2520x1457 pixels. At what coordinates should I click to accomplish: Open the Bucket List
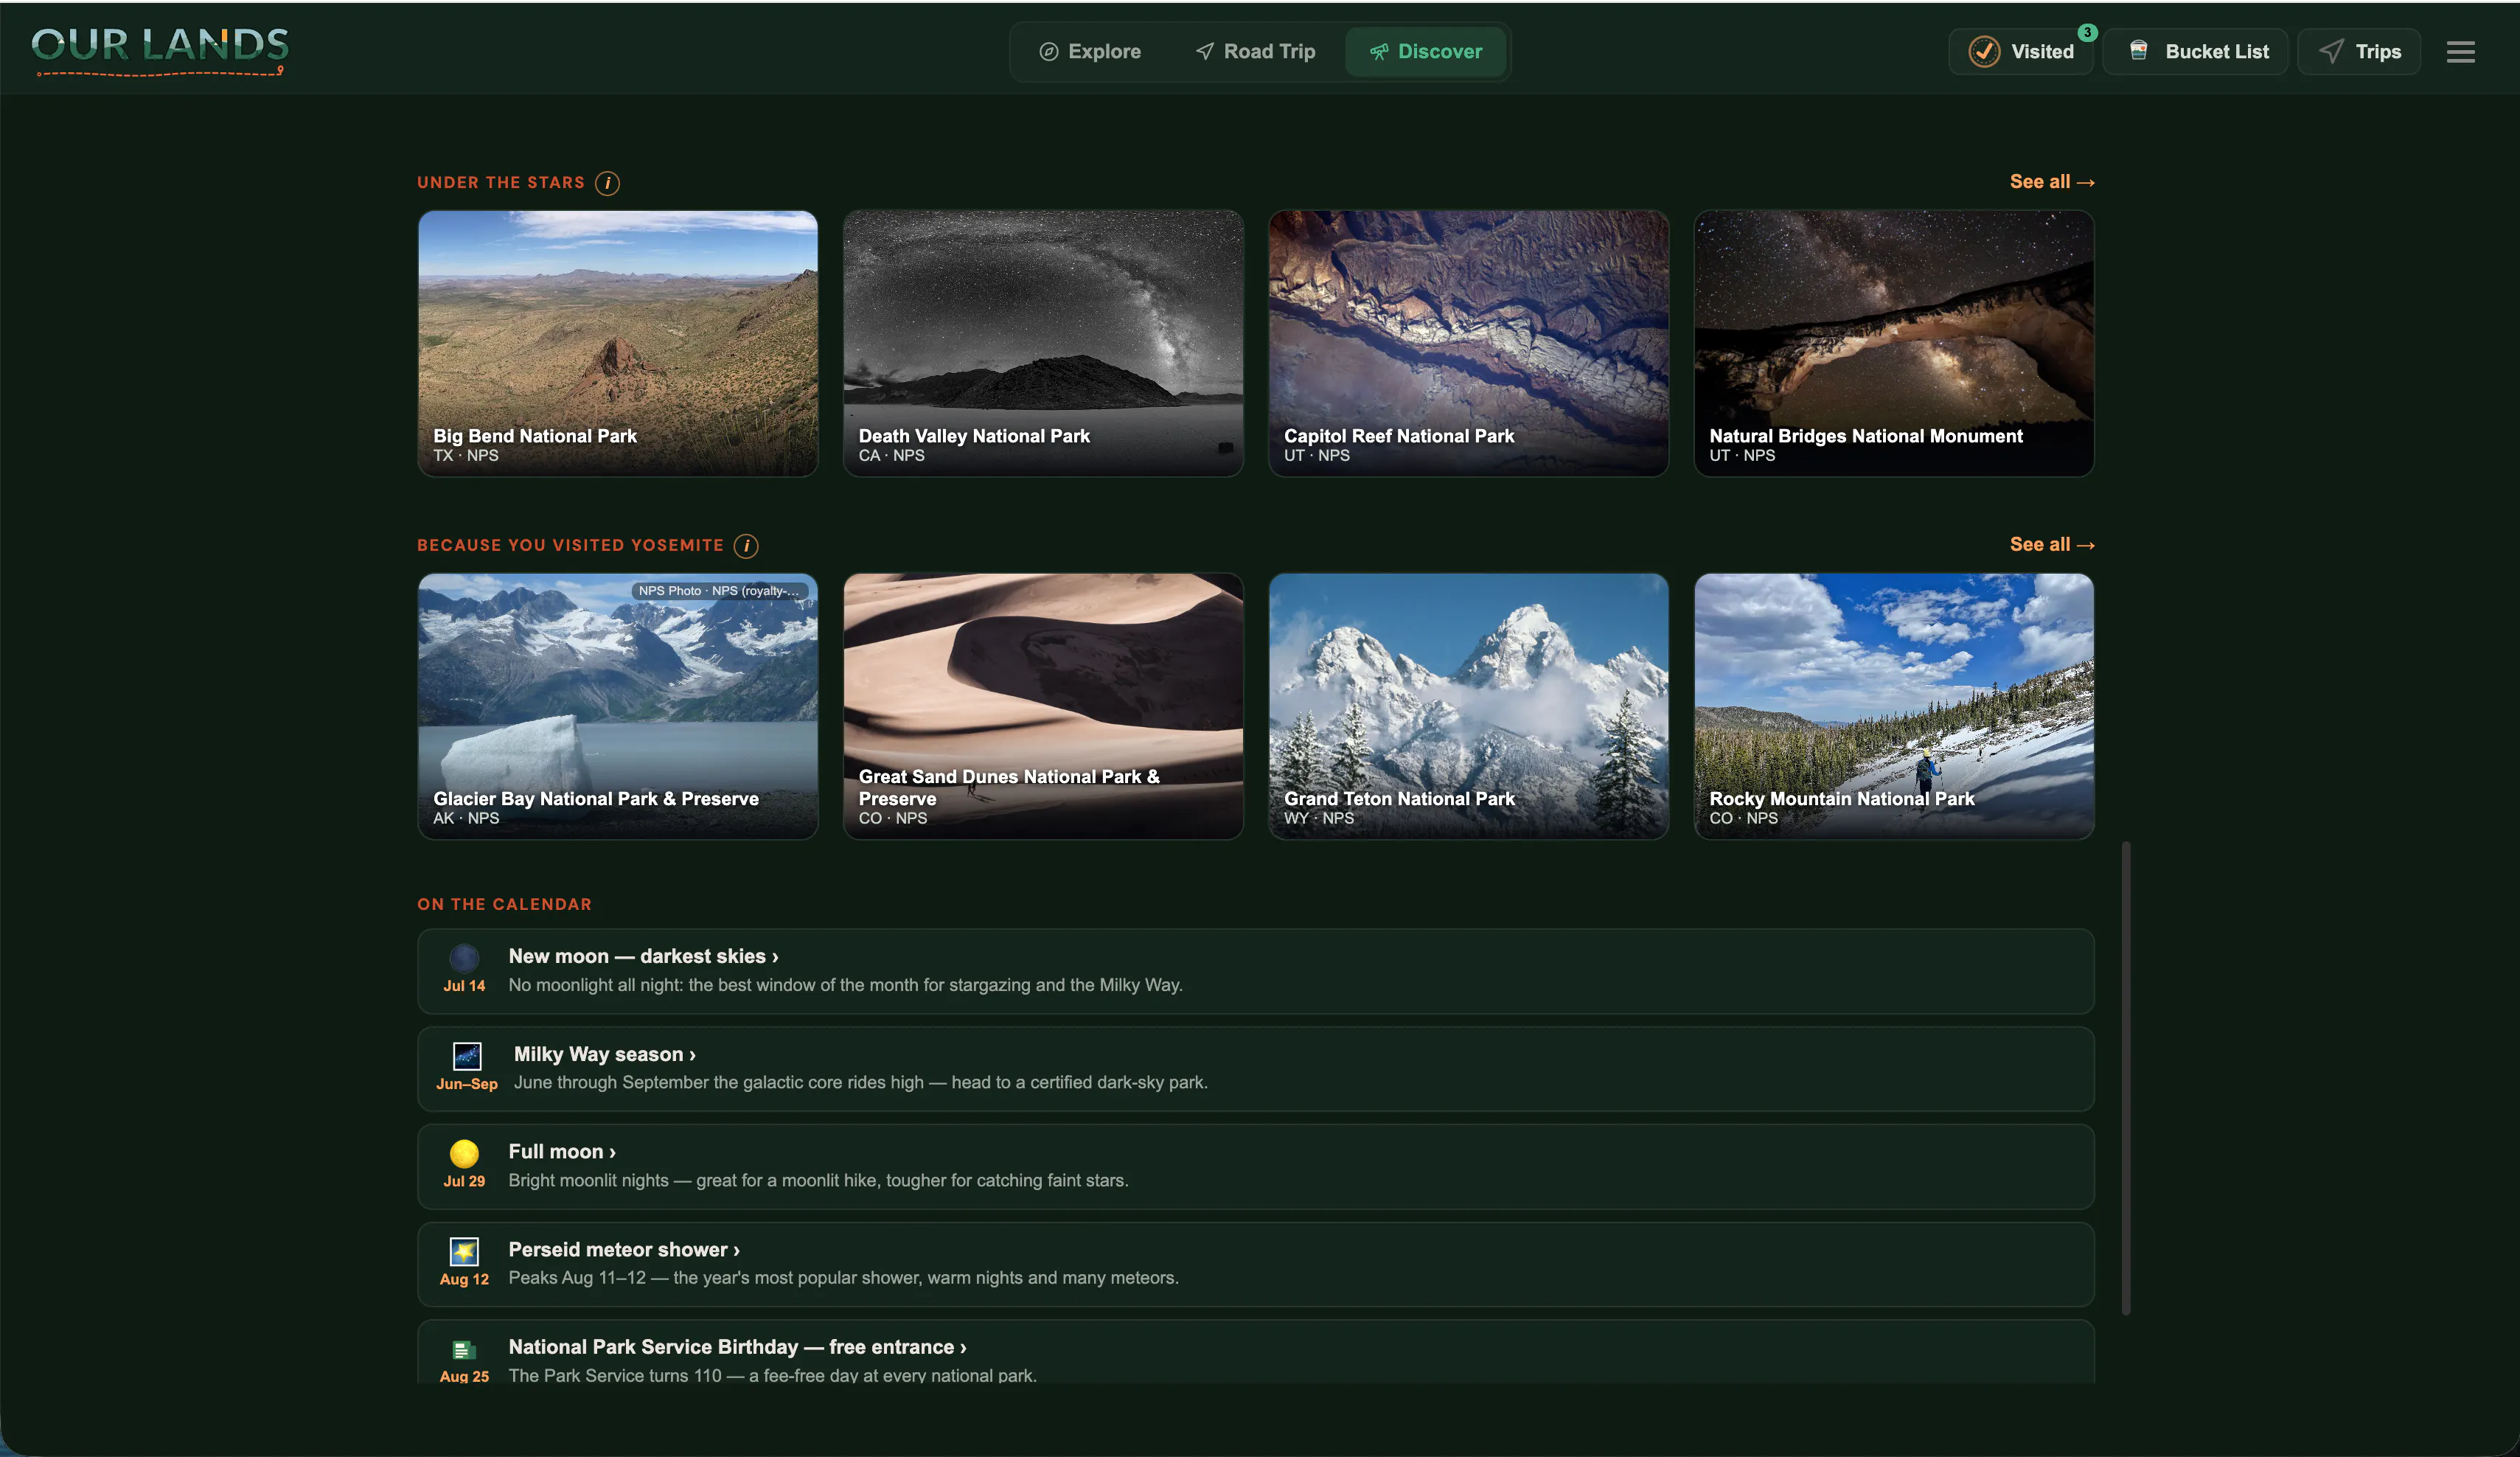(2196, 51)
